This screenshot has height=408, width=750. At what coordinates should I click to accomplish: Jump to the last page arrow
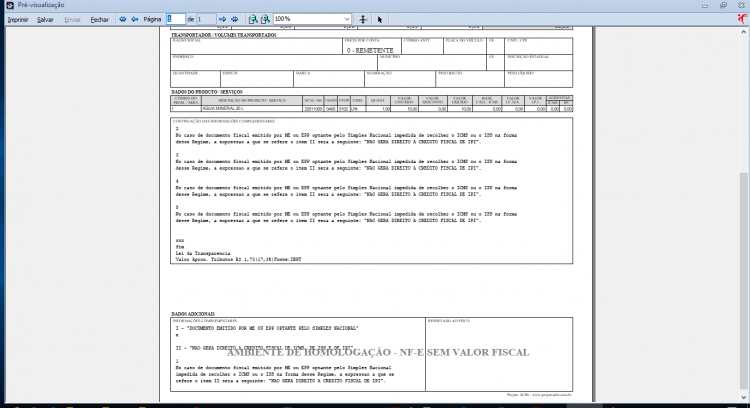[x=234, y=19]
